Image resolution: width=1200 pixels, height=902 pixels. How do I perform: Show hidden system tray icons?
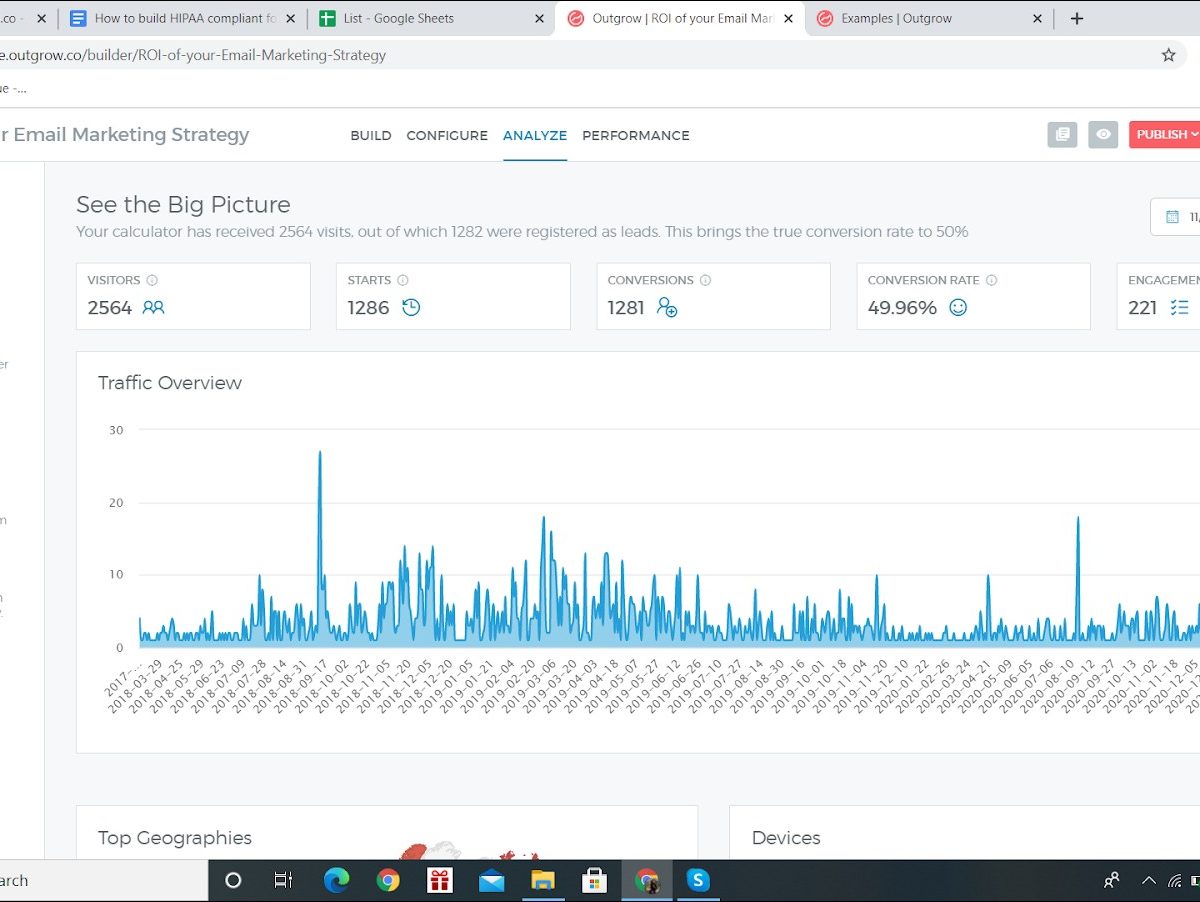(x=1149, y=880)
